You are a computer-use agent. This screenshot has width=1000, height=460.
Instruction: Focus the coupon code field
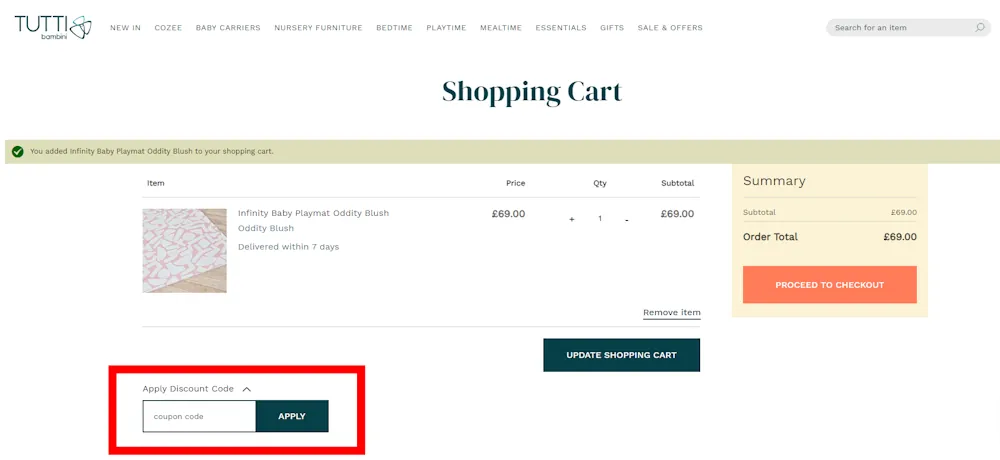point(199,416)
